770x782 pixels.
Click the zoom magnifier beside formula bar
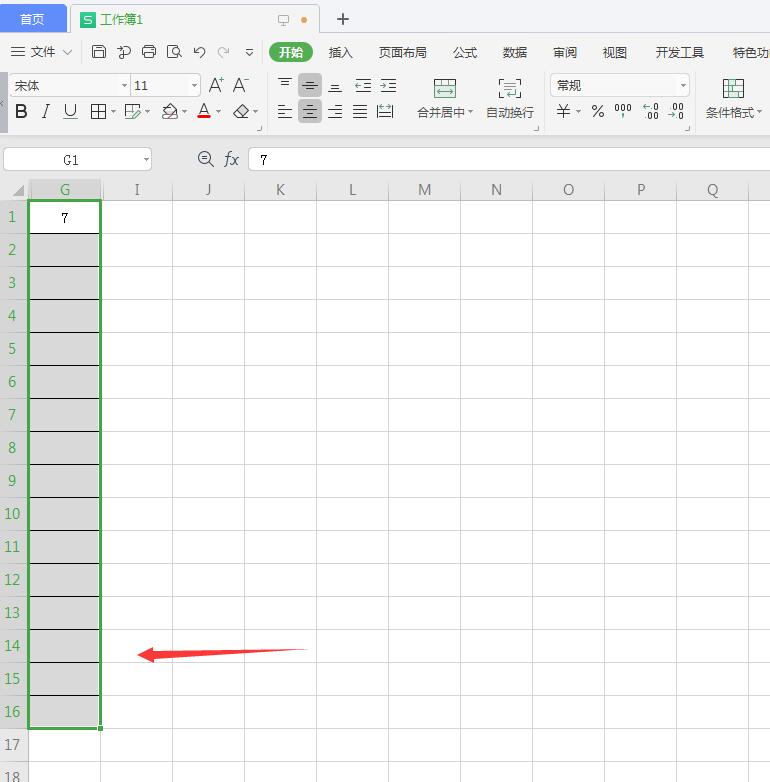206,159
